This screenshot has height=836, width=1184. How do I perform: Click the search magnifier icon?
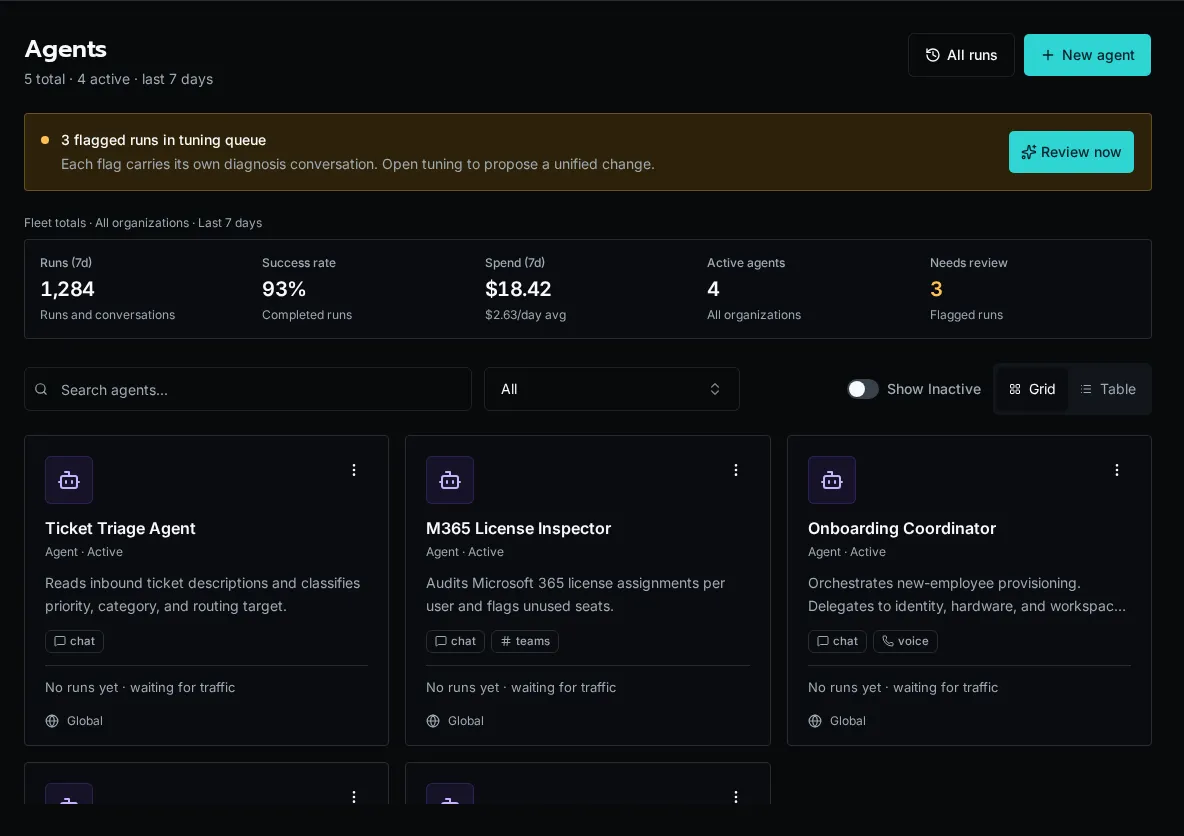(42, 389)
